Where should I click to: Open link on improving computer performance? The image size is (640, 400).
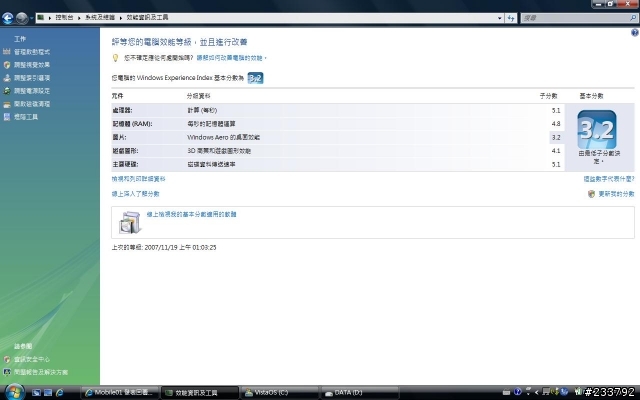[x=231, y=58]
